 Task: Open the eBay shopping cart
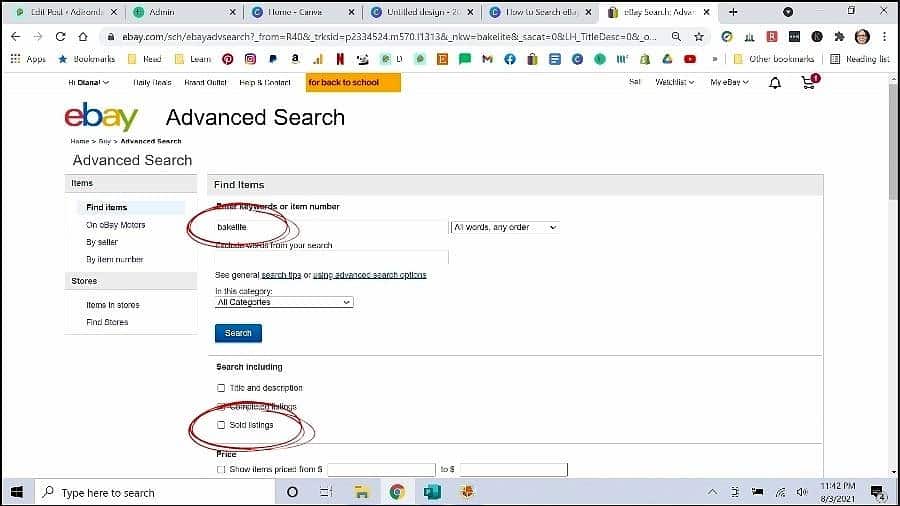point(808,83)
